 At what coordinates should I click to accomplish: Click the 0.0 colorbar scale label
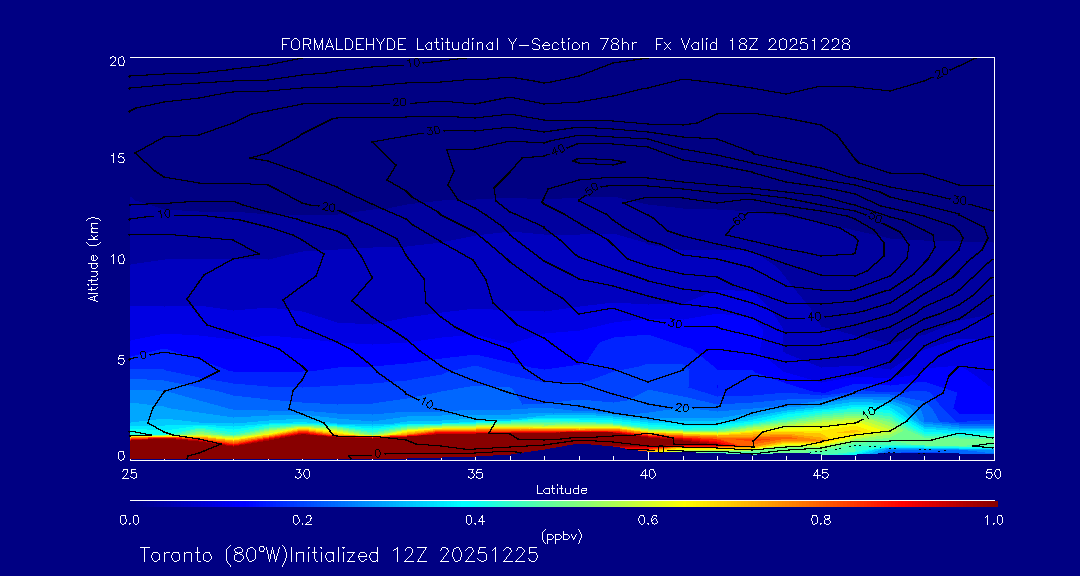click(129, 520)
